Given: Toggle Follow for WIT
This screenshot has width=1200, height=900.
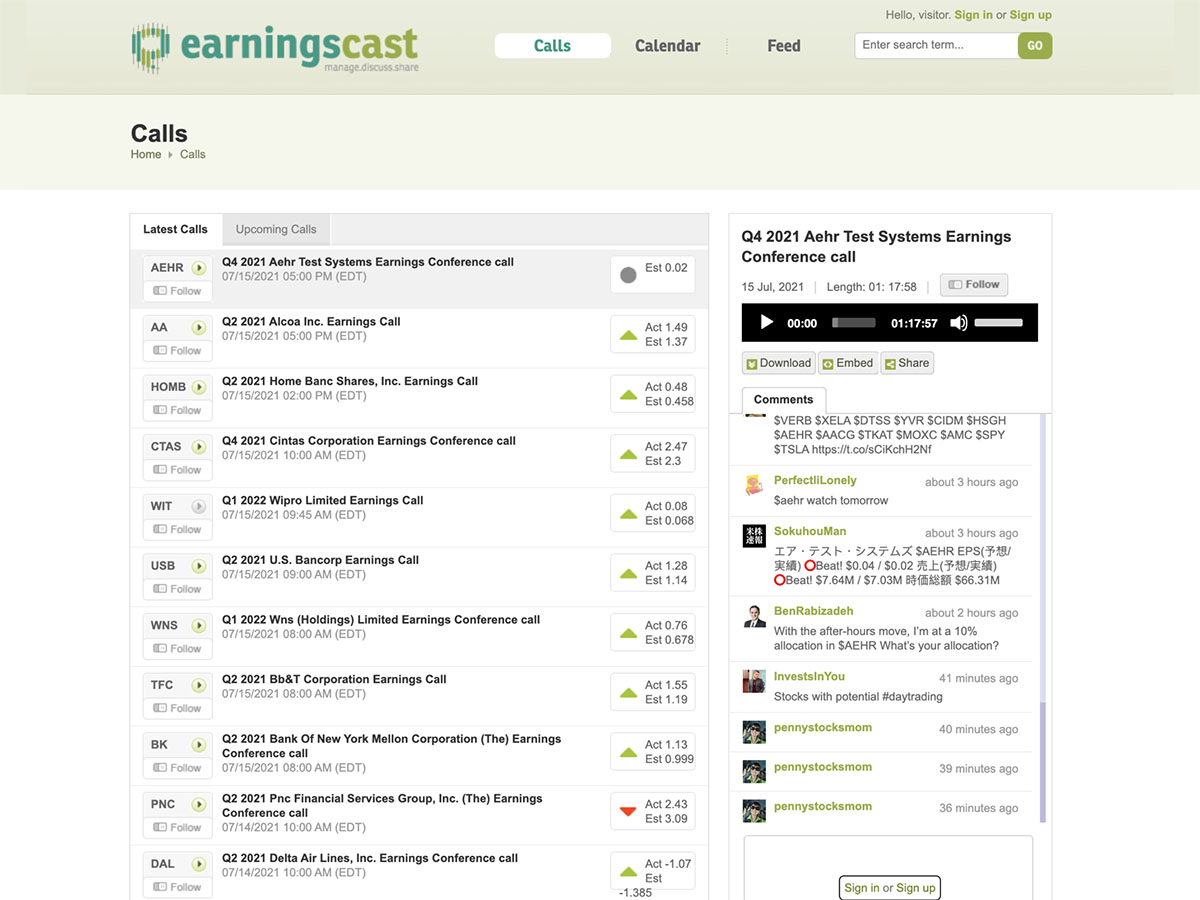Looking at the screenshot, I should click(x=177, y=529).
